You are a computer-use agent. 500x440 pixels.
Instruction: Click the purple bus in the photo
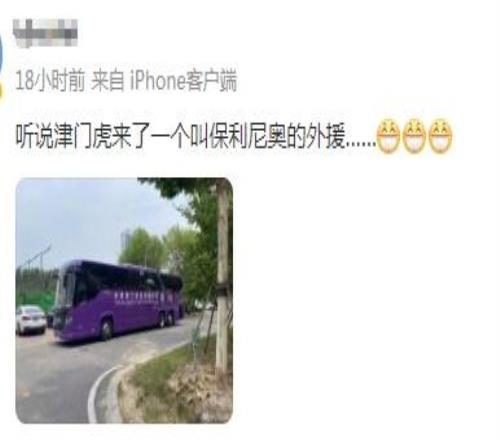click(x=117, y=301)
